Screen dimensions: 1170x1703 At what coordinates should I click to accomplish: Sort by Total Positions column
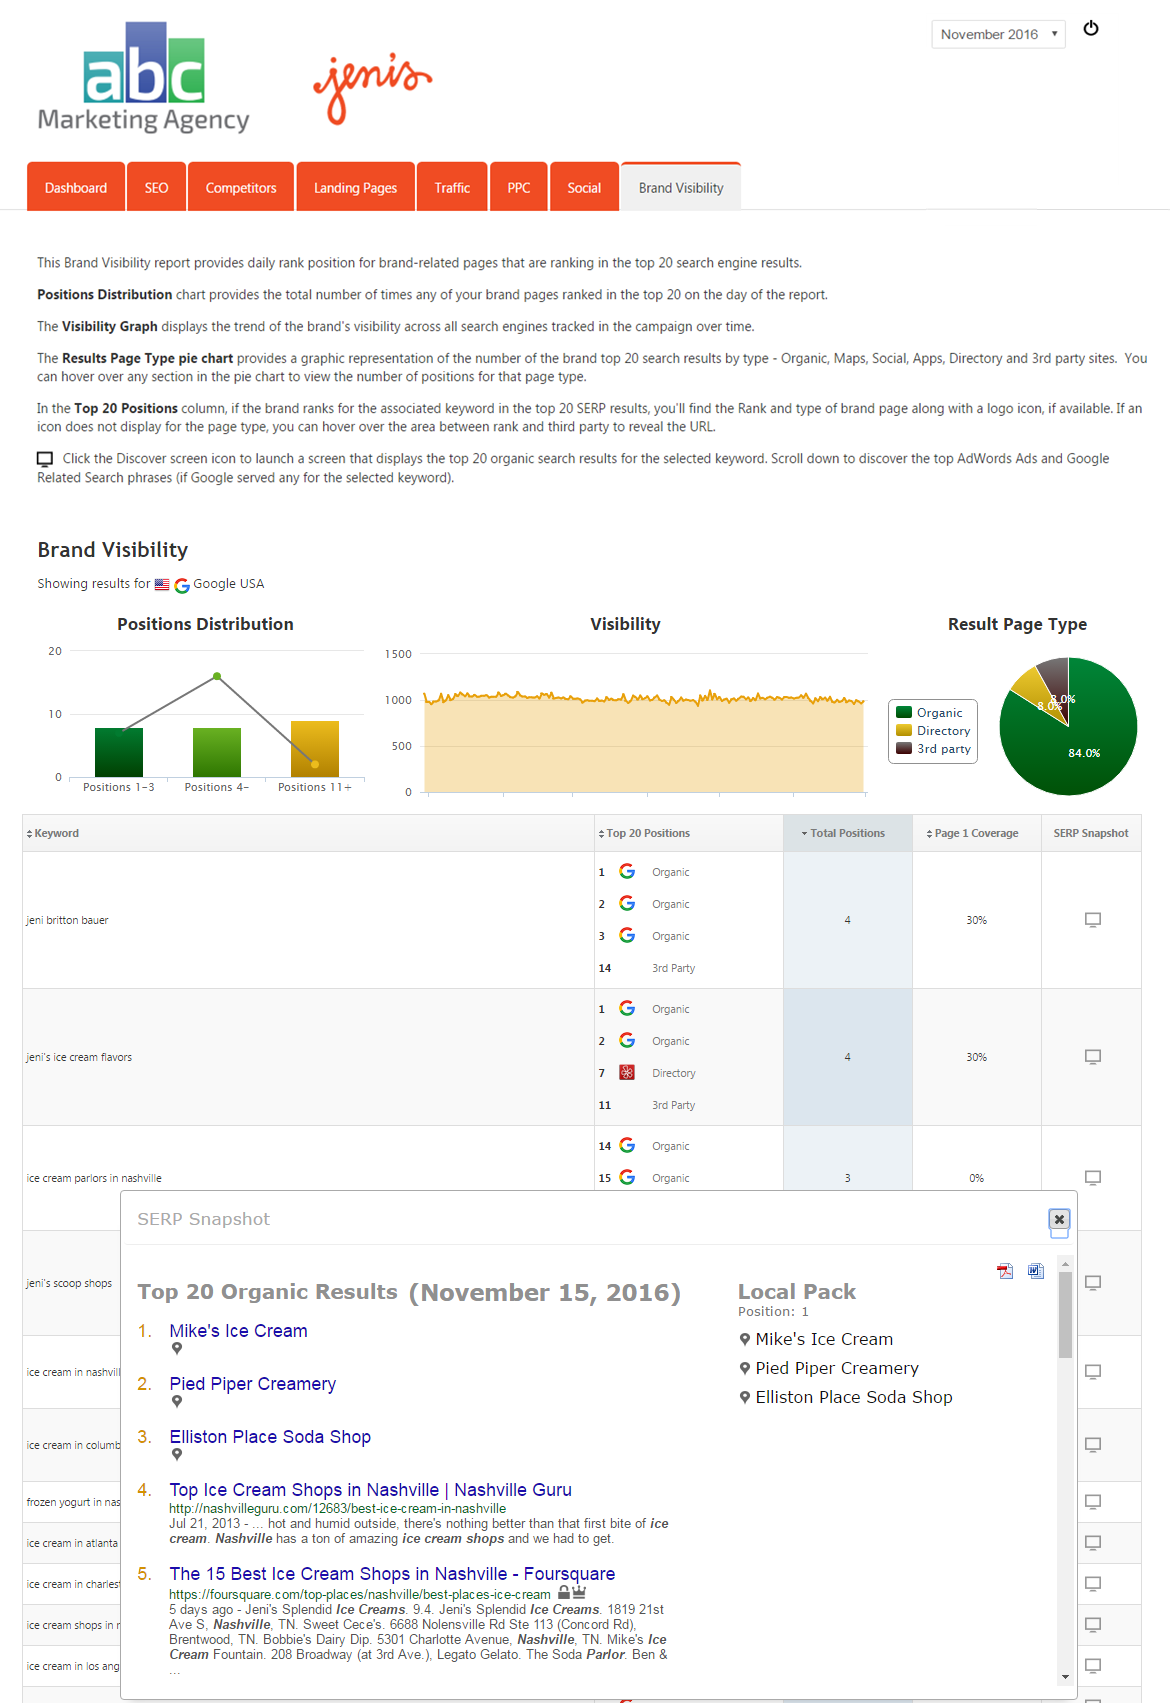[843, 833]
